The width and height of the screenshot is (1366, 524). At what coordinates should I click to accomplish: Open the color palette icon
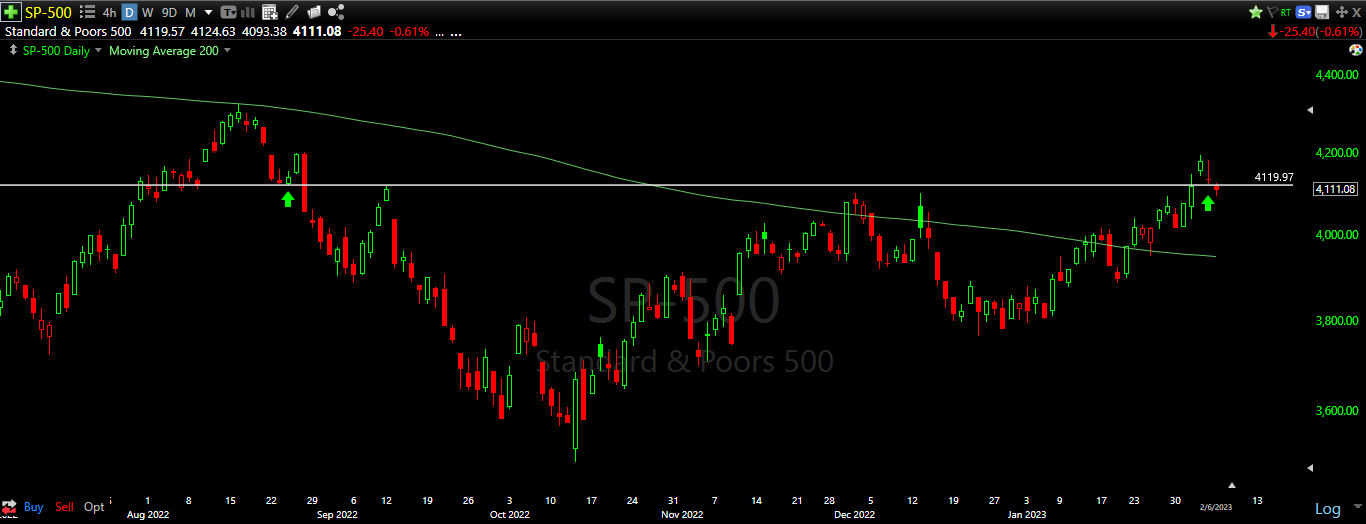[1356, 50]
